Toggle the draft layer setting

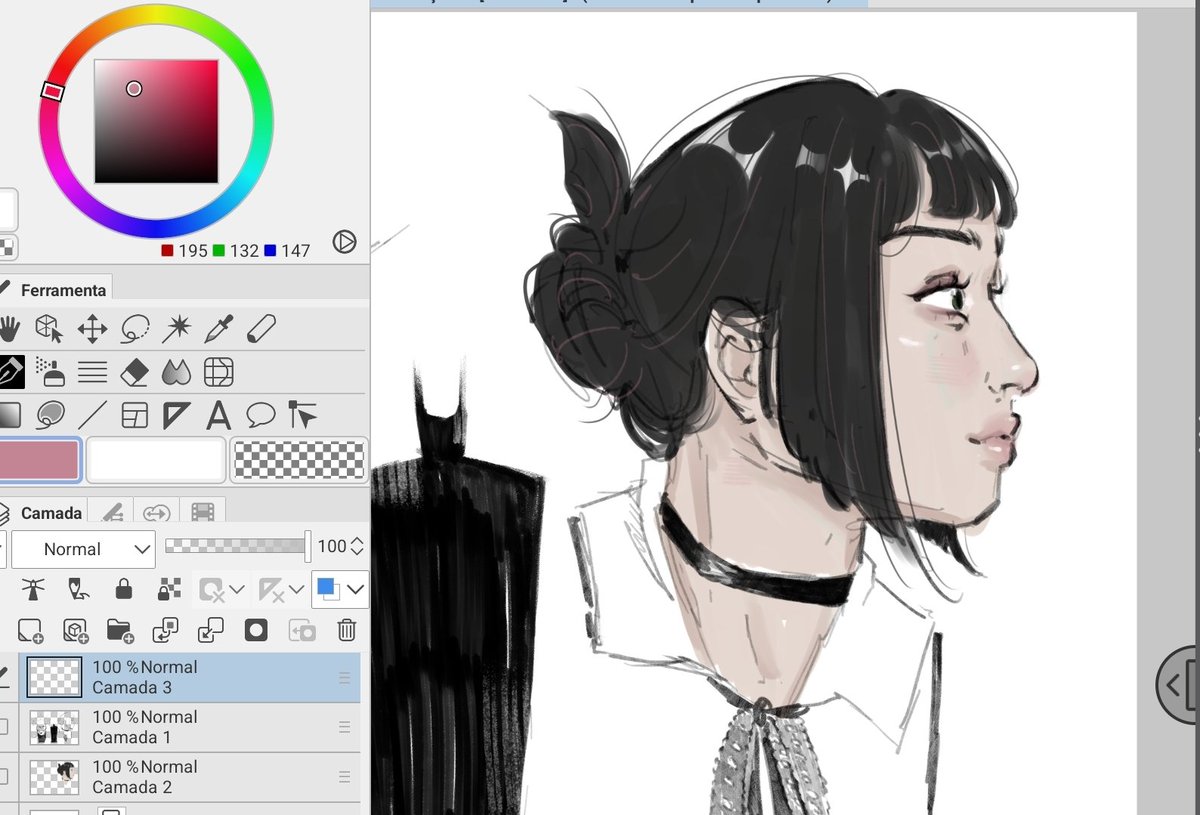point(78,589)
